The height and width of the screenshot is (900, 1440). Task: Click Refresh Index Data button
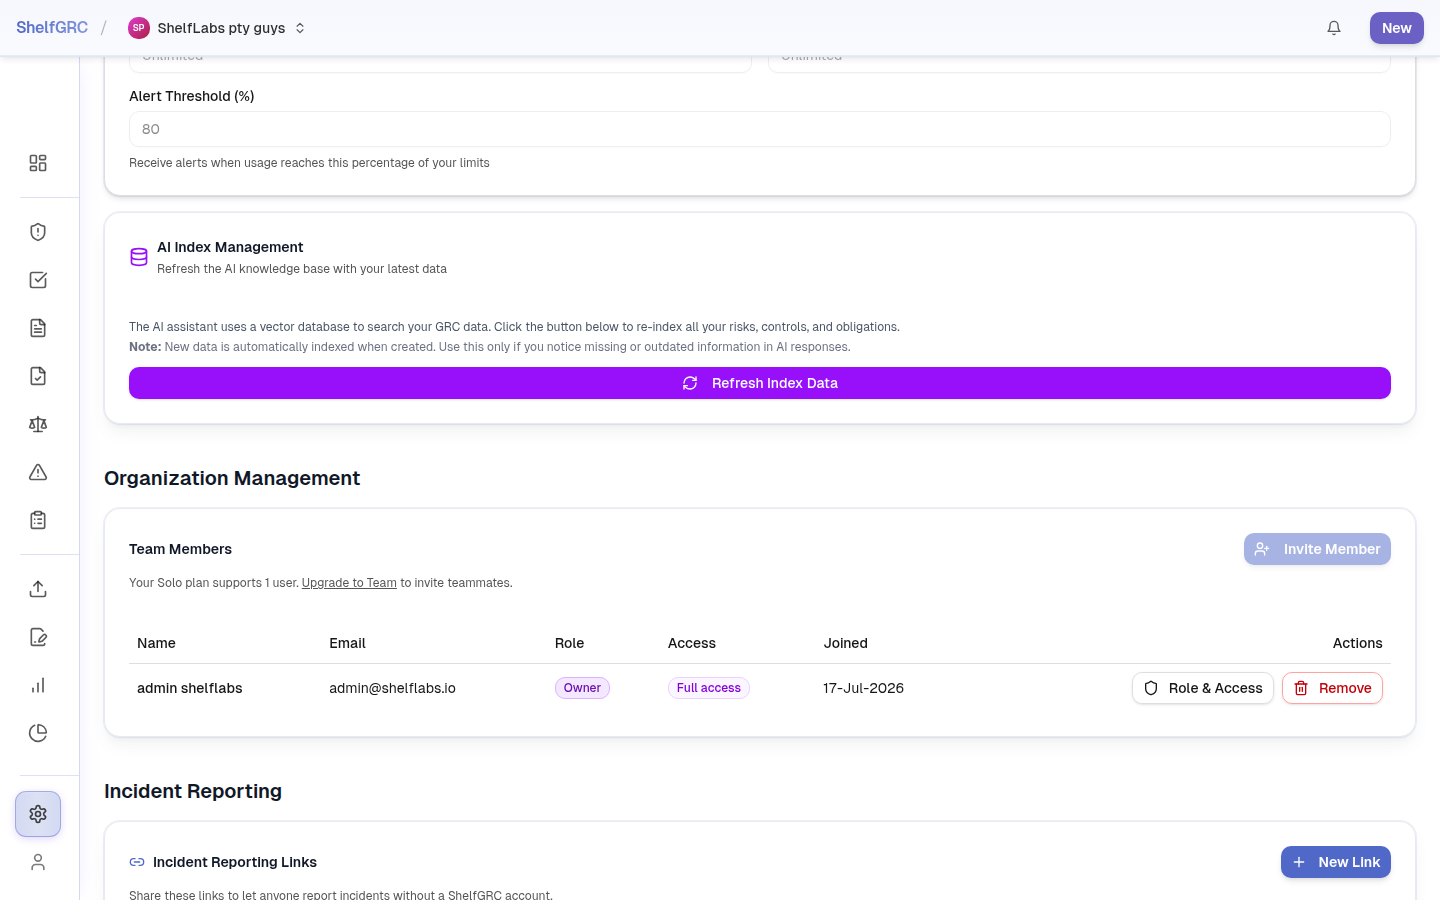[760, 383]
